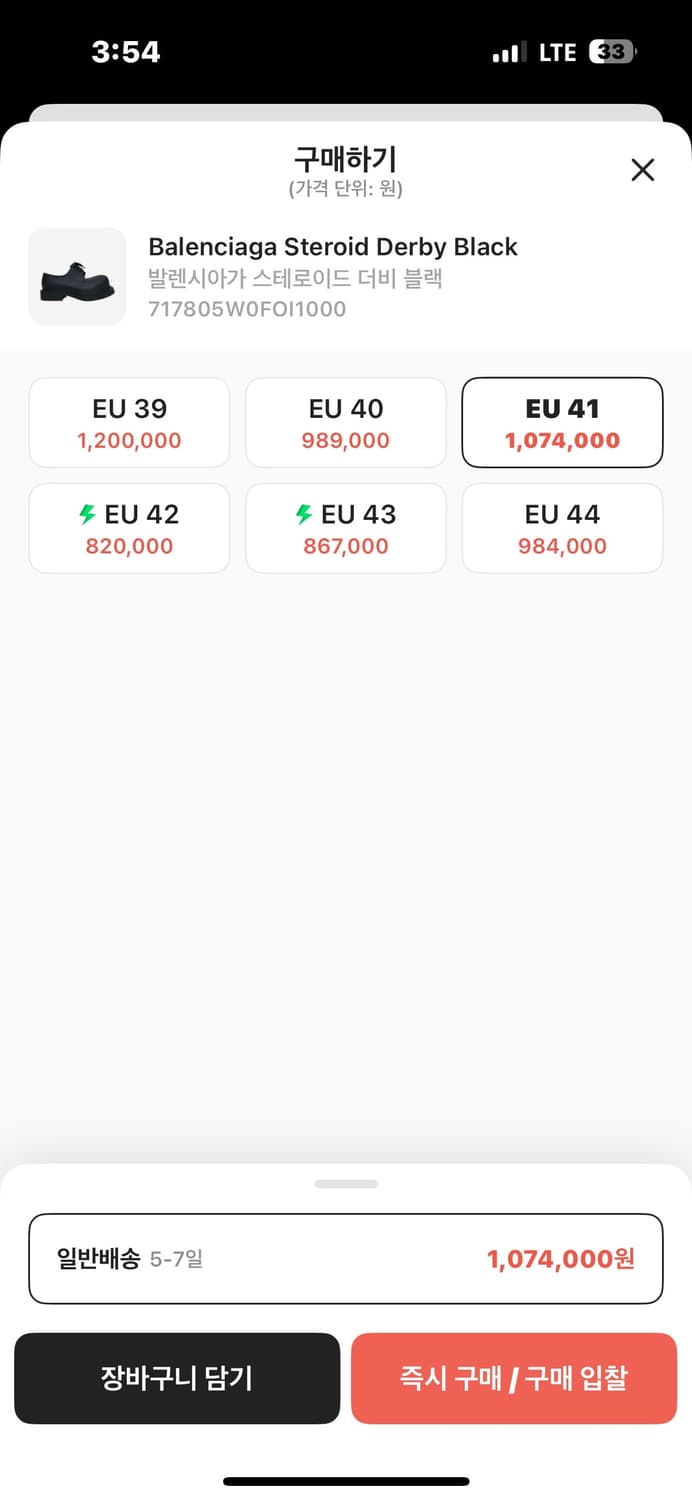
Task: Select 일반배송 5-7일 delivery option
Action: (346, 1259)
